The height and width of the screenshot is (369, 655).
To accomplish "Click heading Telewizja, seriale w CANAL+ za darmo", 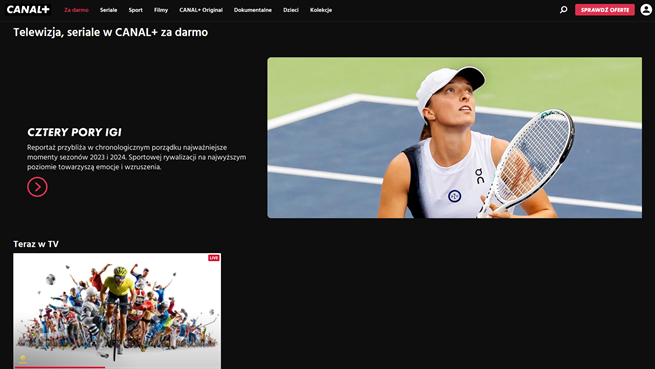I will click(x=110, y=33).
